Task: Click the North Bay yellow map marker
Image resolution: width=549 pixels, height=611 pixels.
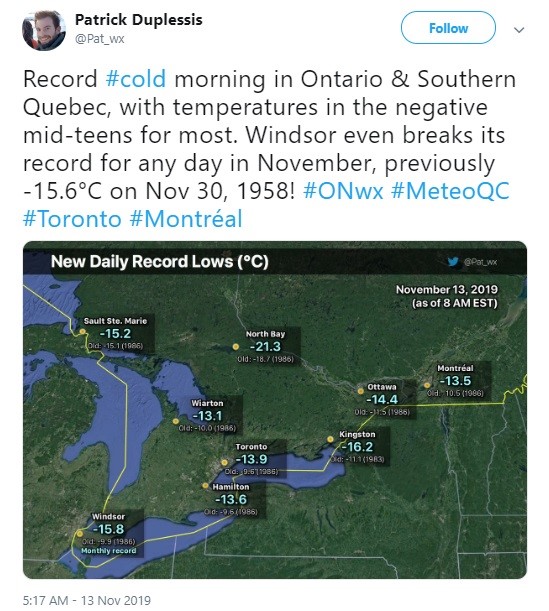Action: (235, 346)
